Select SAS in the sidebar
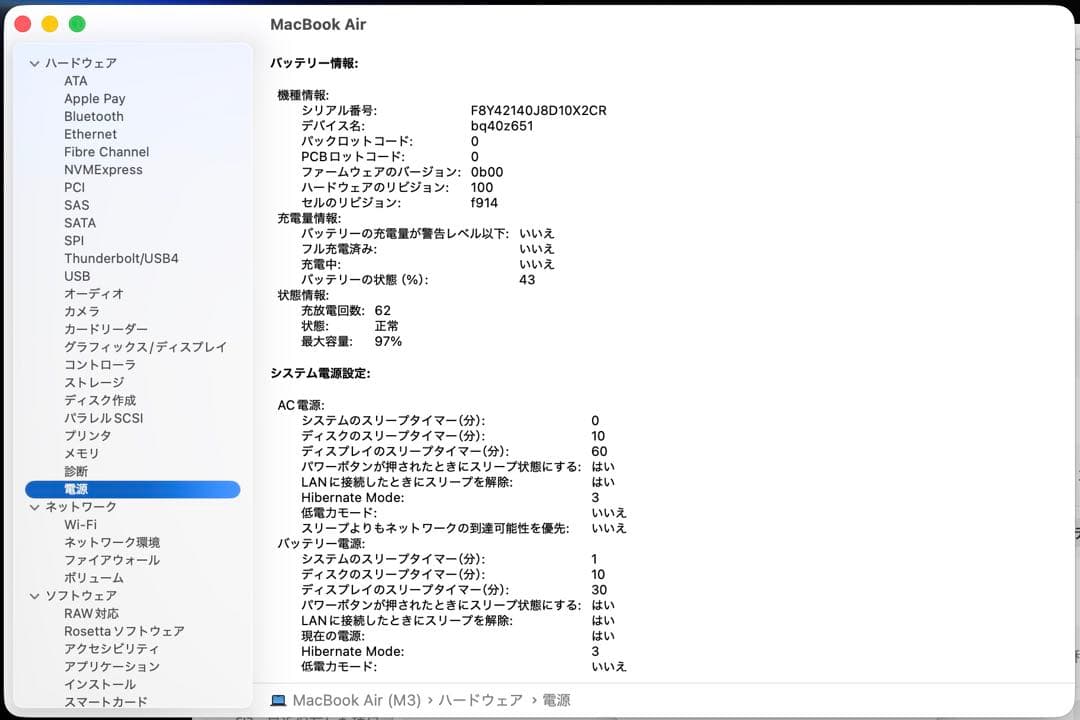 point(76,205)
